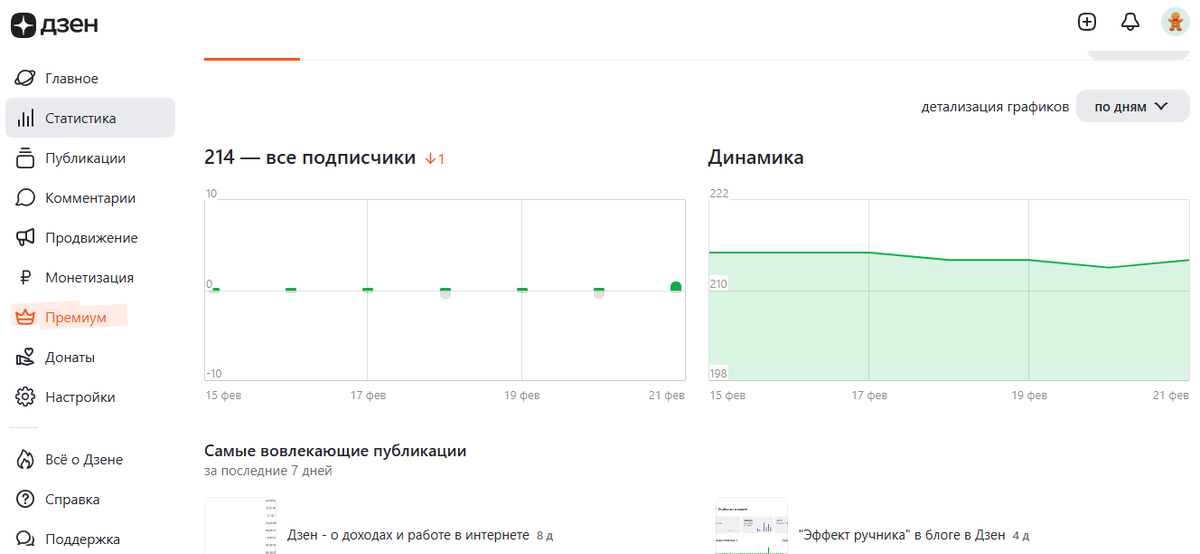Click 'за последние 7 дней' text

[x=268, y=470]
